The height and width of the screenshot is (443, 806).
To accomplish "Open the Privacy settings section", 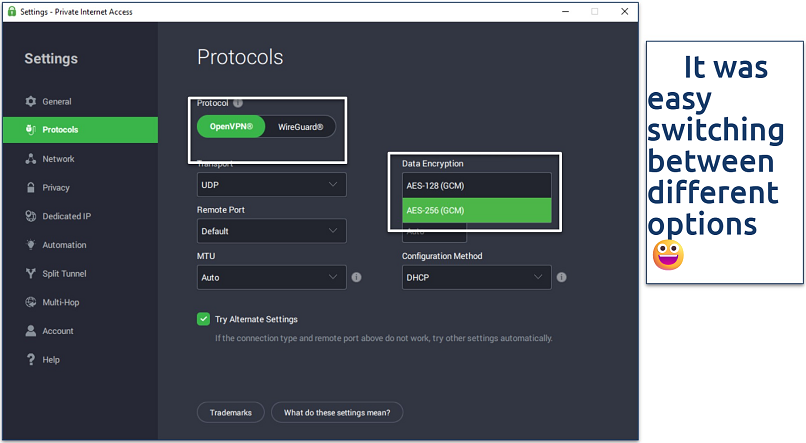I will pyautogui.click(x=80, y=188).
